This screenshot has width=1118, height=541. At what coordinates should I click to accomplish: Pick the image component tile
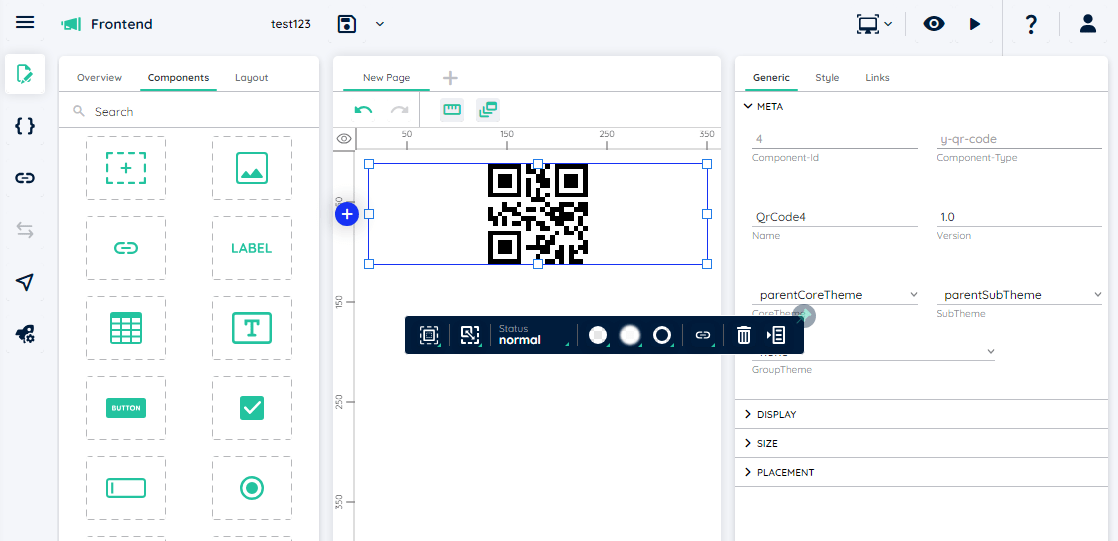[x=252, y=168]
